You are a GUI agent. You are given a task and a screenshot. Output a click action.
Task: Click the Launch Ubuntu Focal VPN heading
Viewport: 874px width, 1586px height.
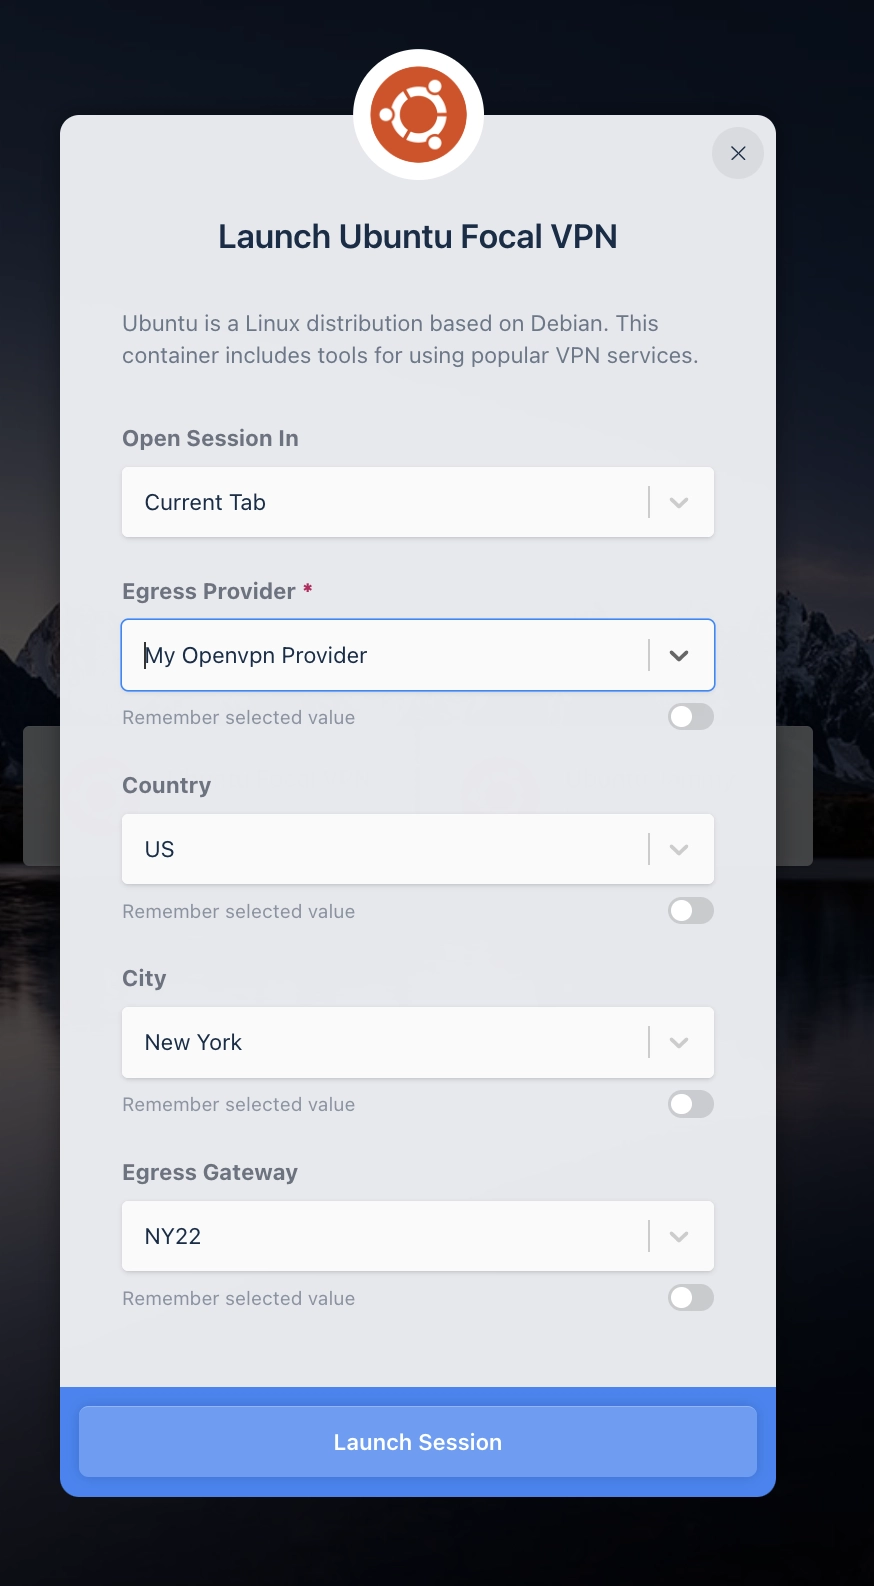point(418,237)
